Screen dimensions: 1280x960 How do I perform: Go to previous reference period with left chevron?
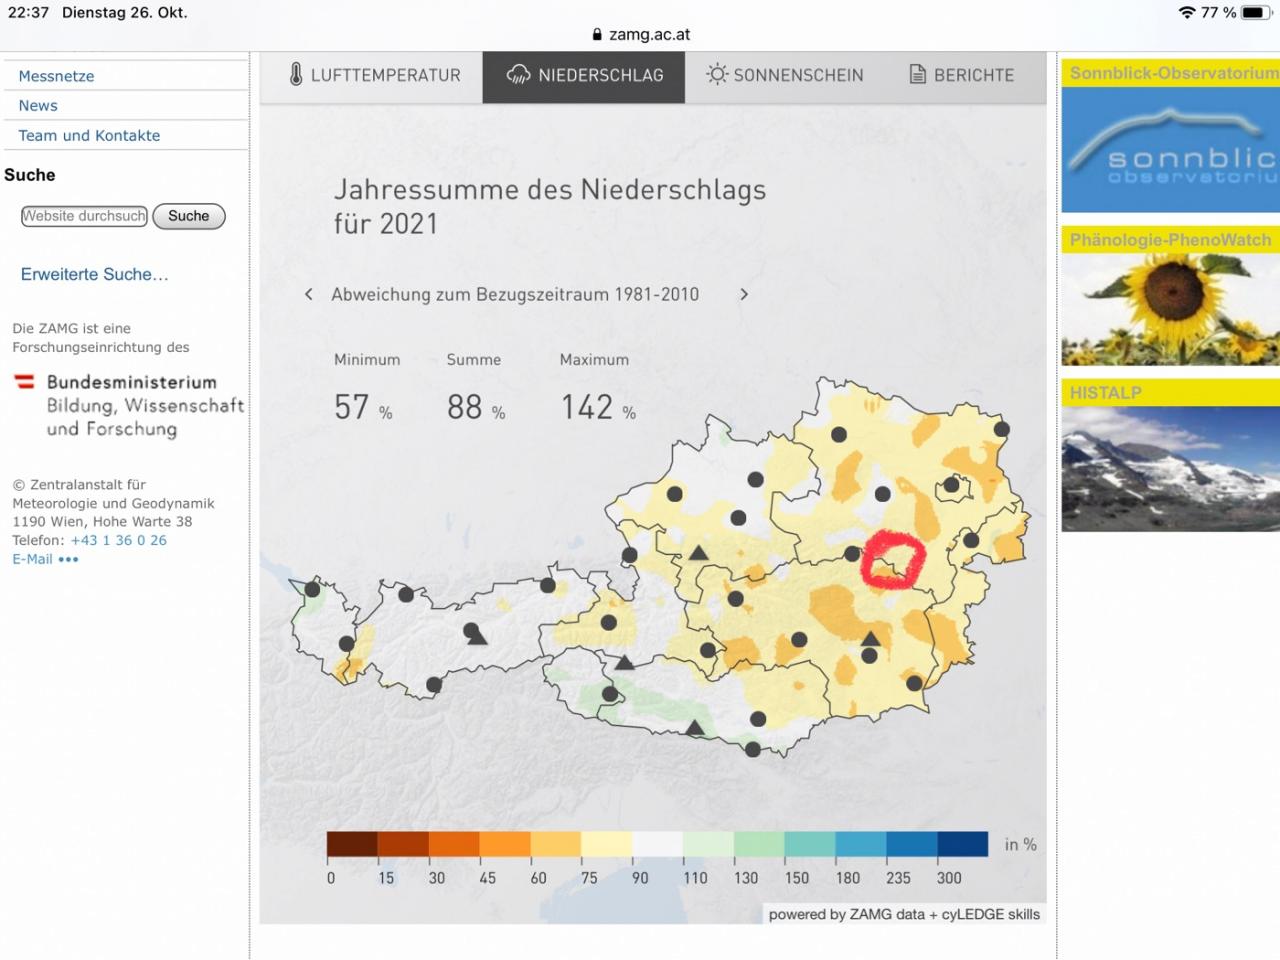click(x=309, y=294)
